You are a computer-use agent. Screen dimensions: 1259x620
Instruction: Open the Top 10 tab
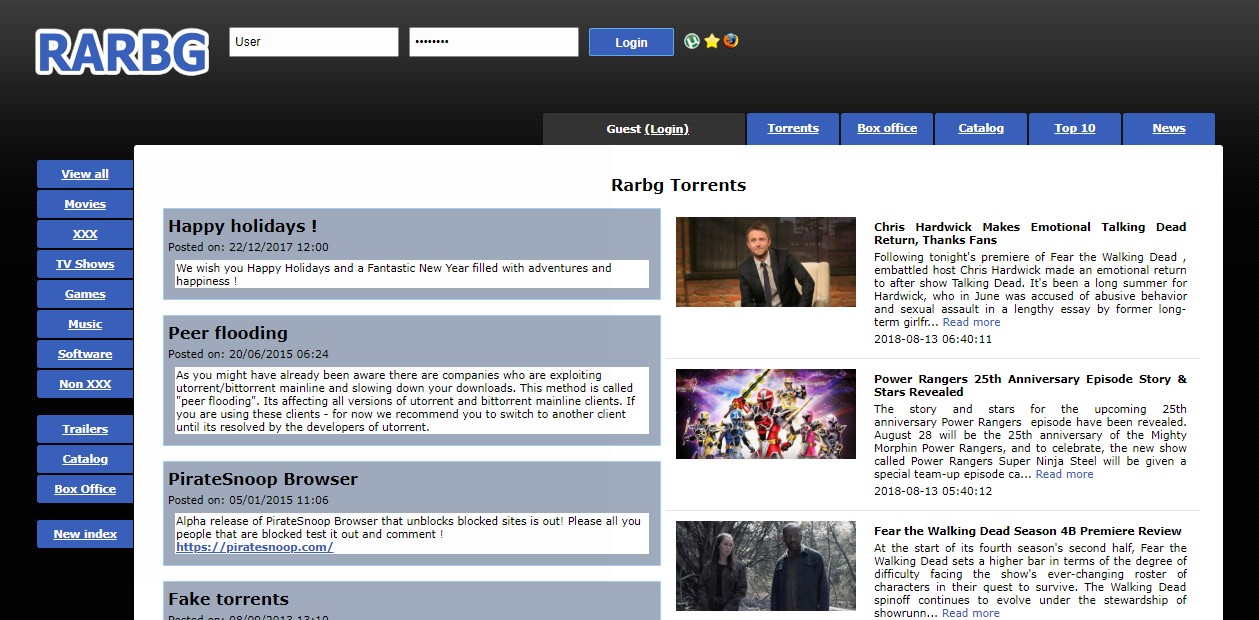1075,129
